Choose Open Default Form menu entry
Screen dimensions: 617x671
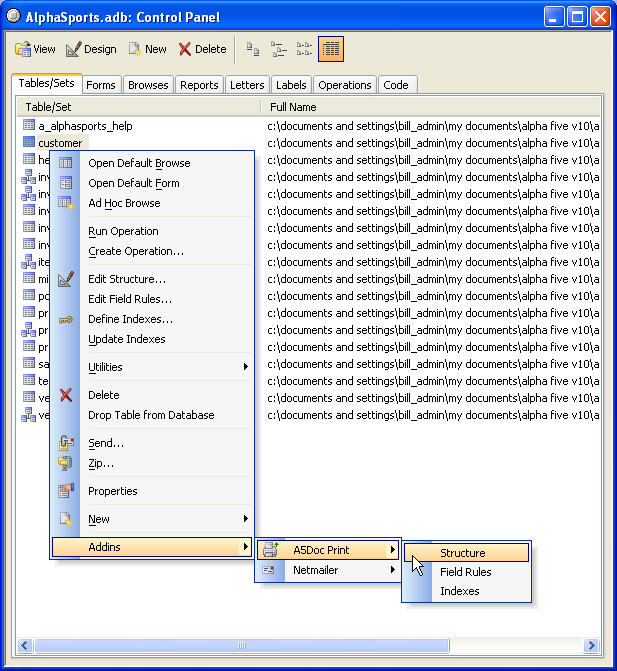tap(152, 183)
